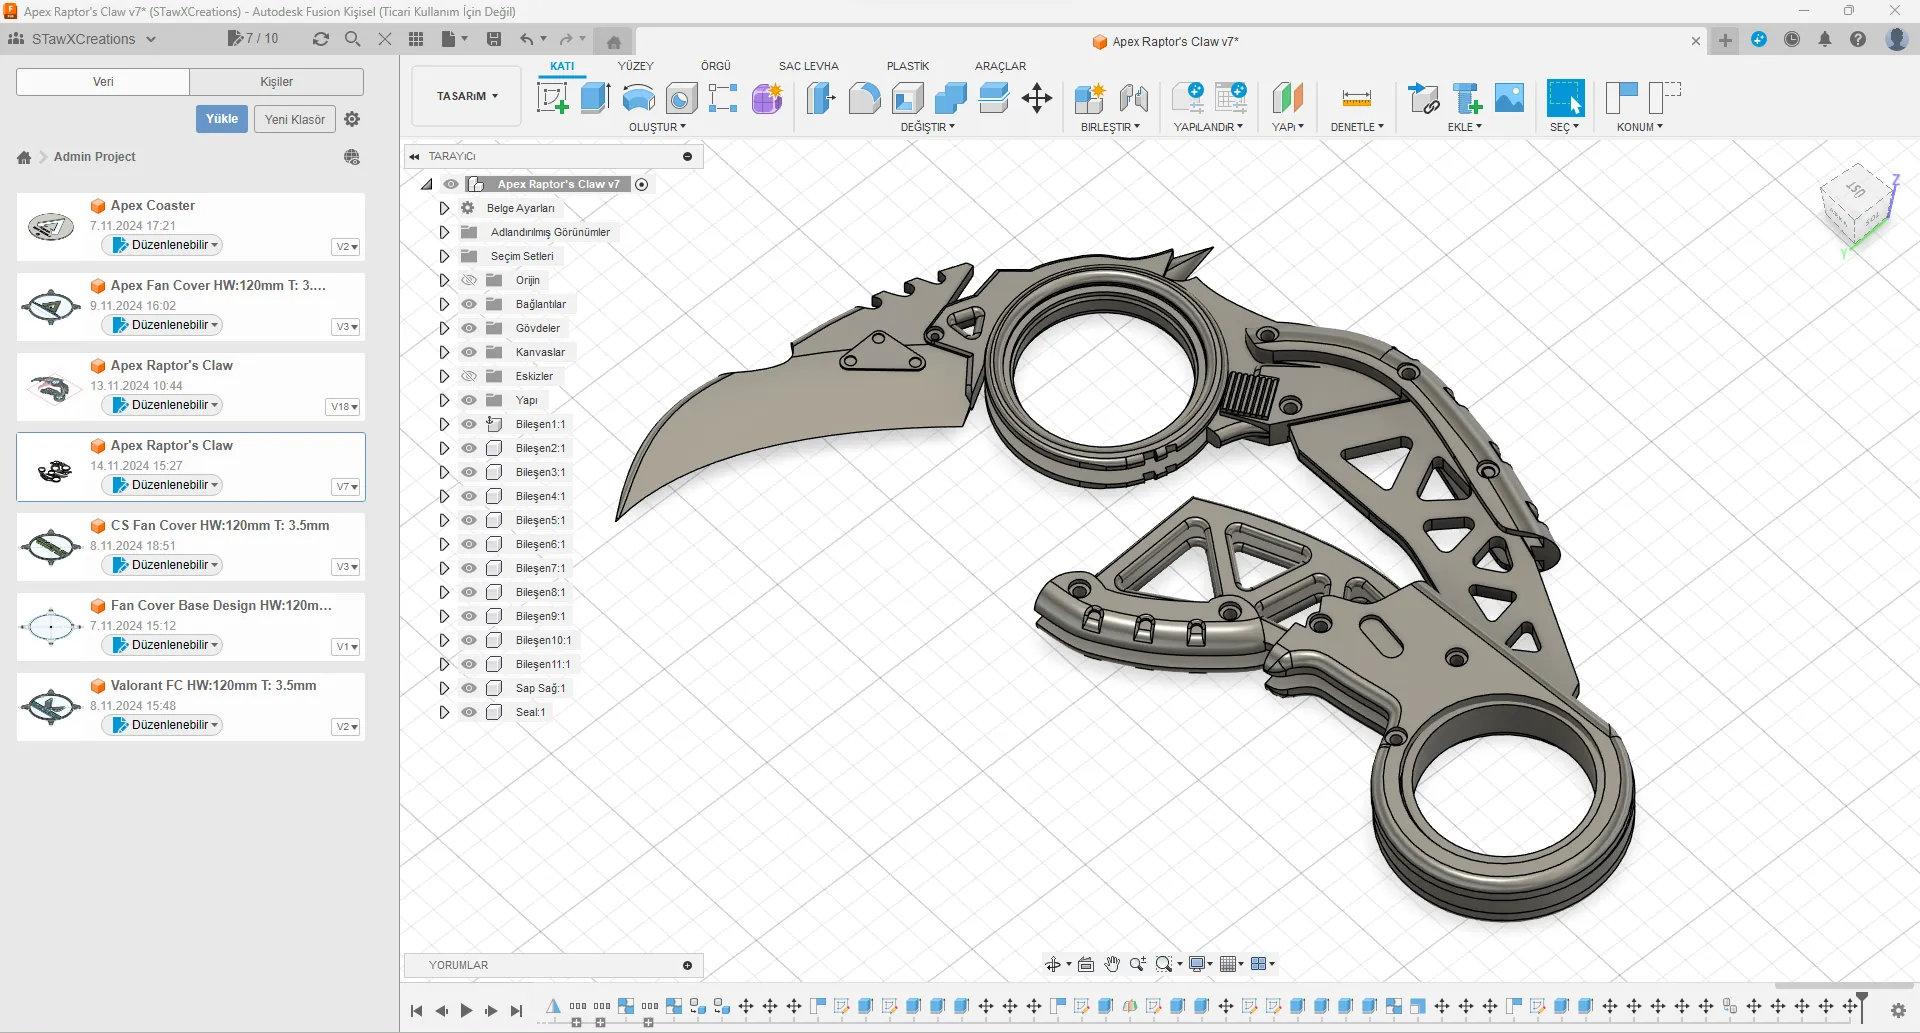The image size is (1920, 1033).
Task: Select the Insert Canvas image icon
Action: 1510,98
